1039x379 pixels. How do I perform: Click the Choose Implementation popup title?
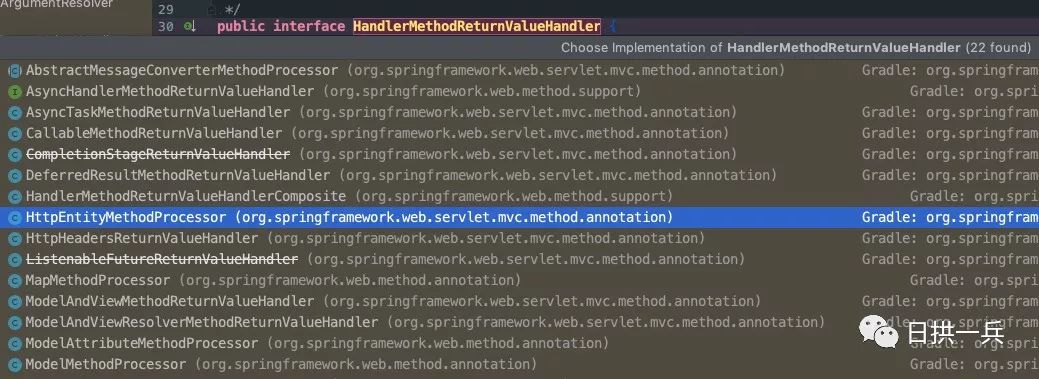[796, 48]
